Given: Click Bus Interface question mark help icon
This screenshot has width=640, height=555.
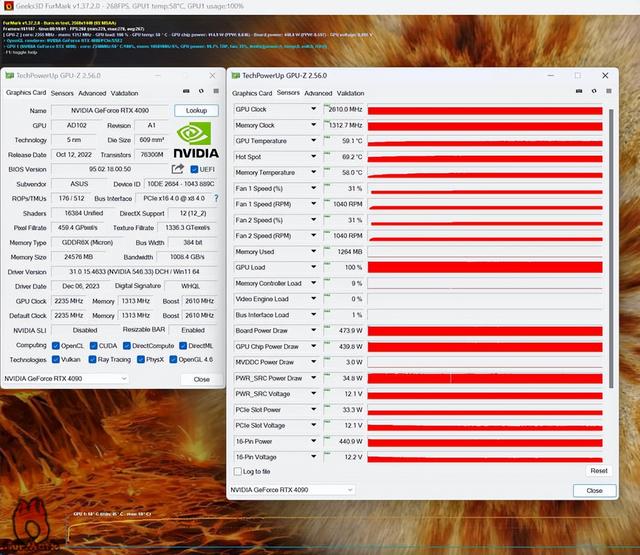Looking at the screenshot, I should (216, 198).
